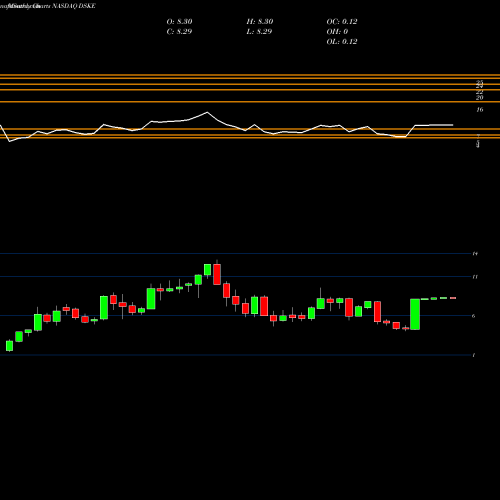Viewport: 500px width, 500px height.
Task: Click the 'H: 8.30' high price value
Action: 260,21
